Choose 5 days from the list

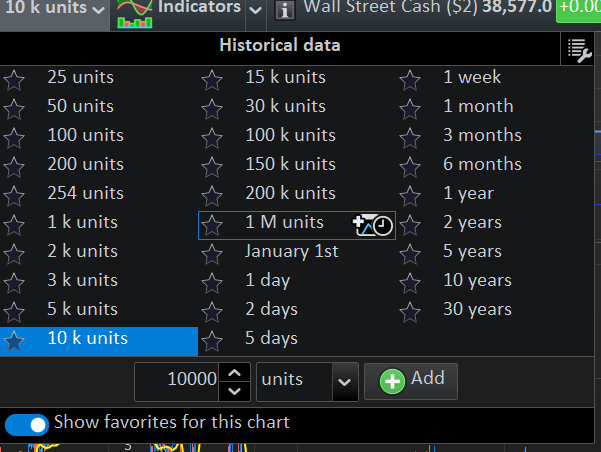[271, 338]
